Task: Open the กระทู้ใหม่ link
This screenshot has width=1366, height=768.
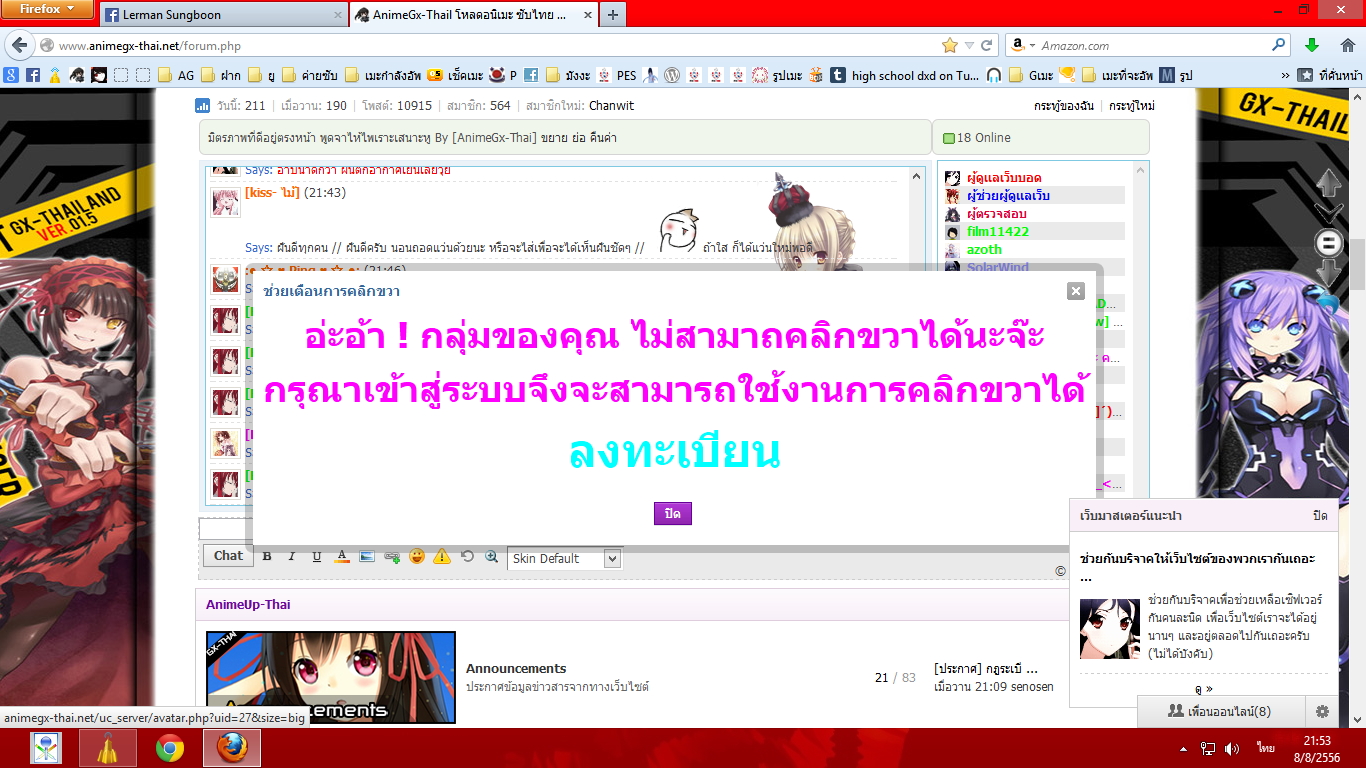Action: (1132, 106)
